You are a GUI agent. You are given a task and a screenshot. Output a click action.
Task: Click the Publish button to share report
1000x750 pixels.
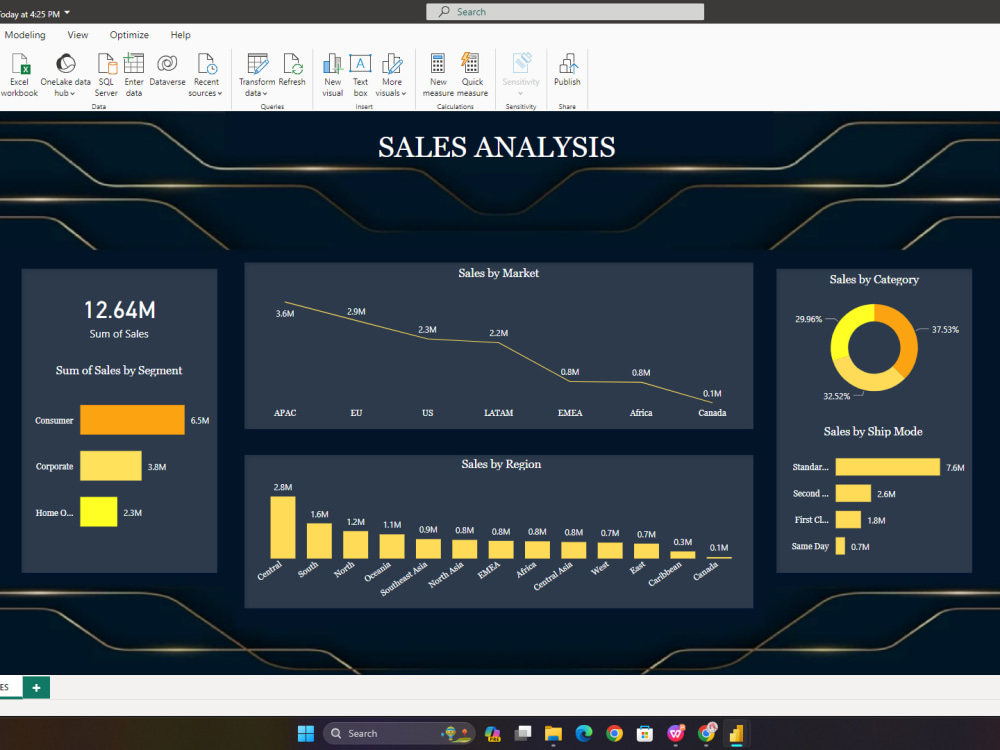click(x=567, y=70)
